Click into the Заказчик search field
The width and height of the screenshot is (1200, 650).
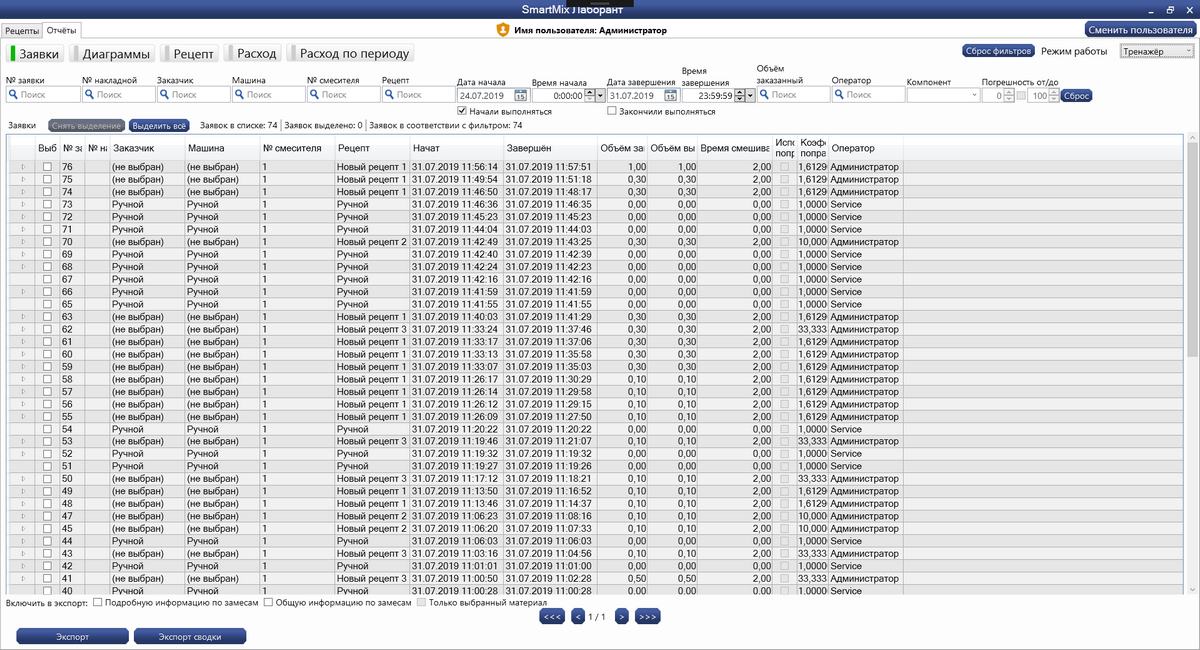193,95
